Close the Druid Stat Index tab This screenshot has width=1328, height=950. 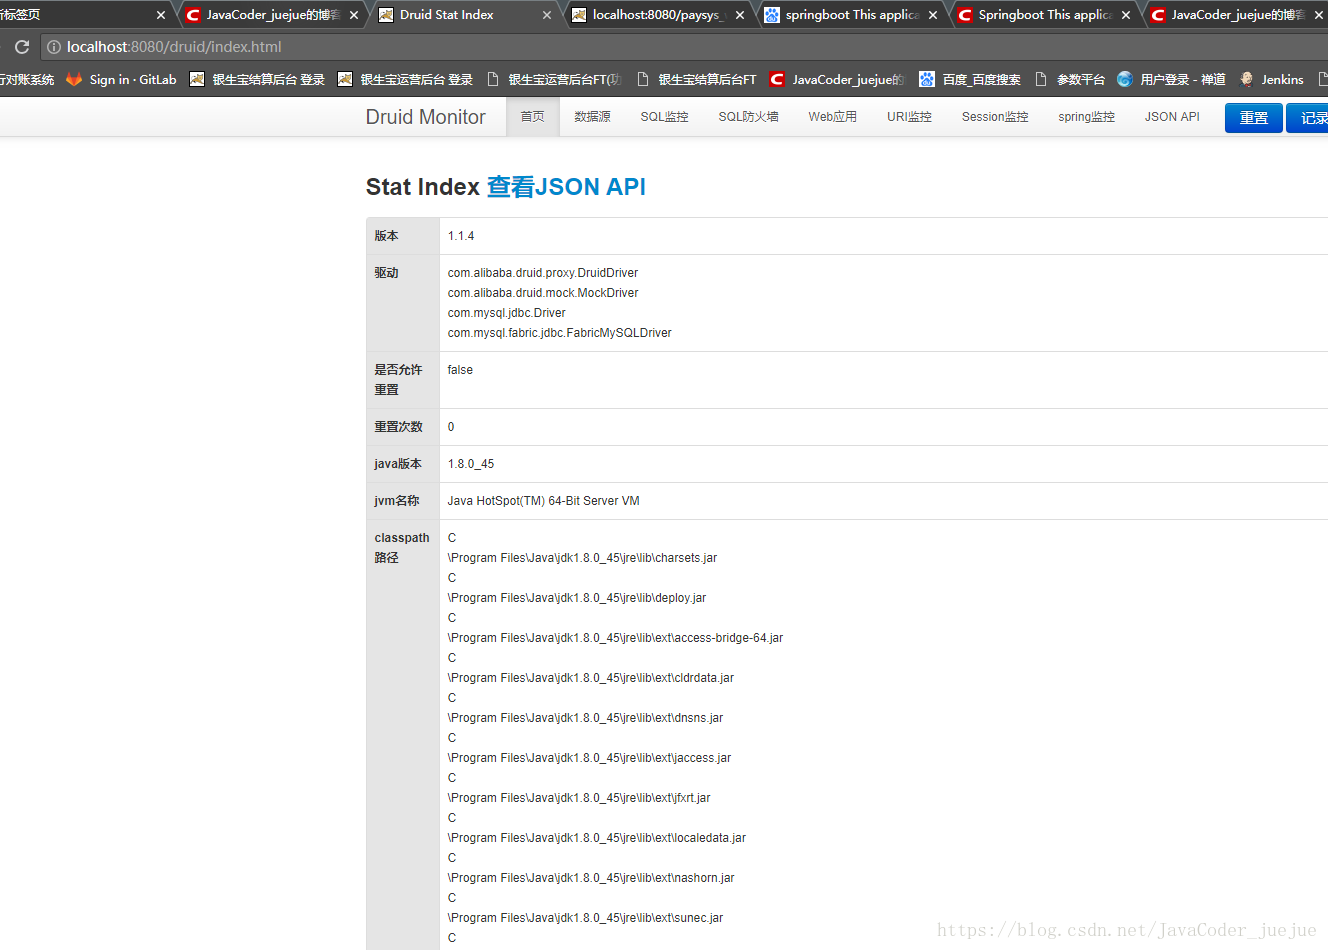(547, 15)
